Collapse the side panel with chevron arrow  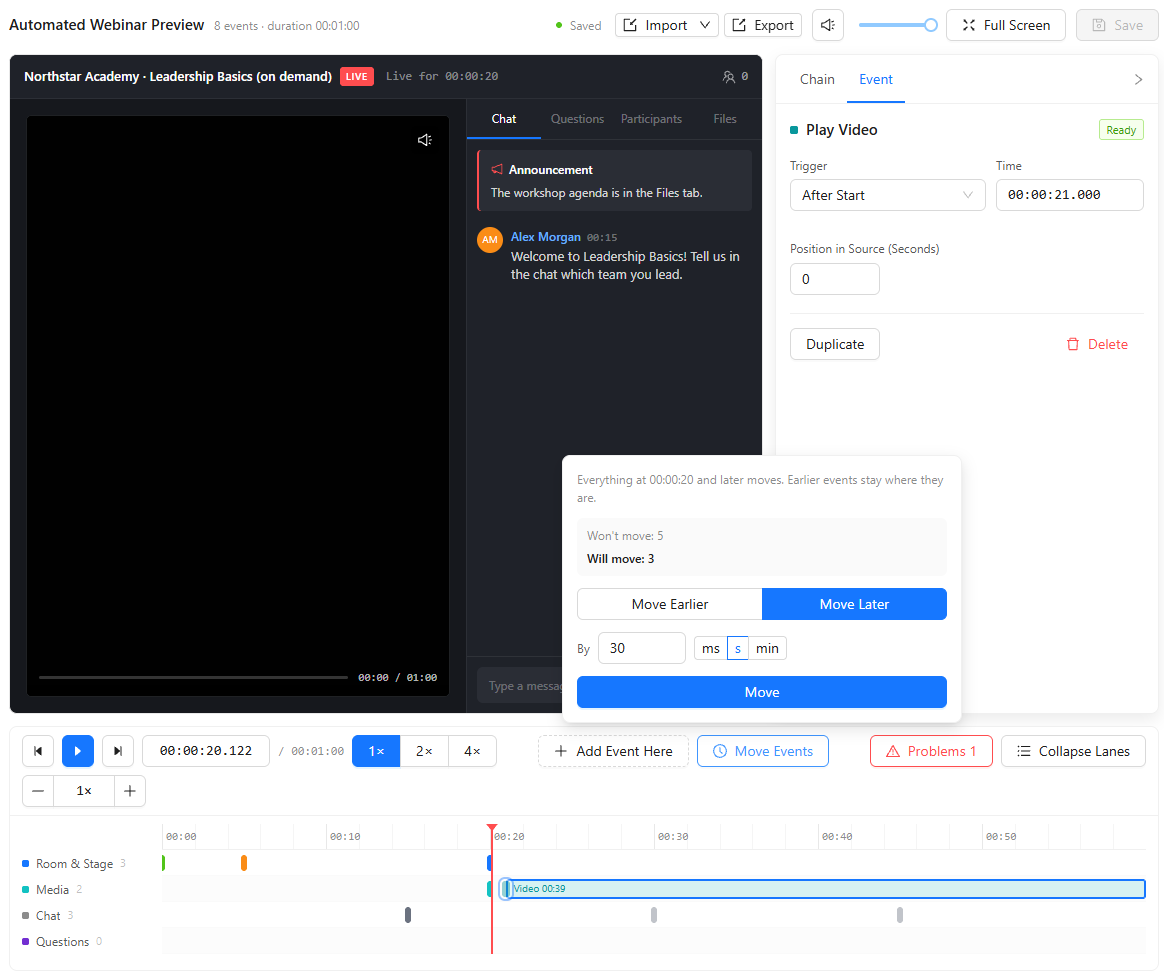(1138, 79)
